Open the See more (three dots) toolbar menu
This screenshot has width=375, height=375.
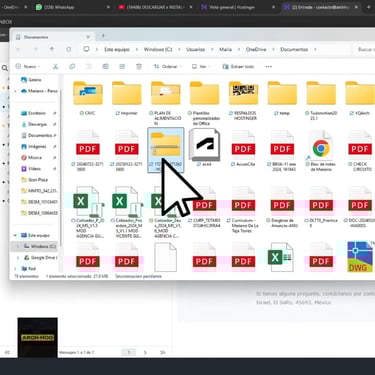(268, 67)
